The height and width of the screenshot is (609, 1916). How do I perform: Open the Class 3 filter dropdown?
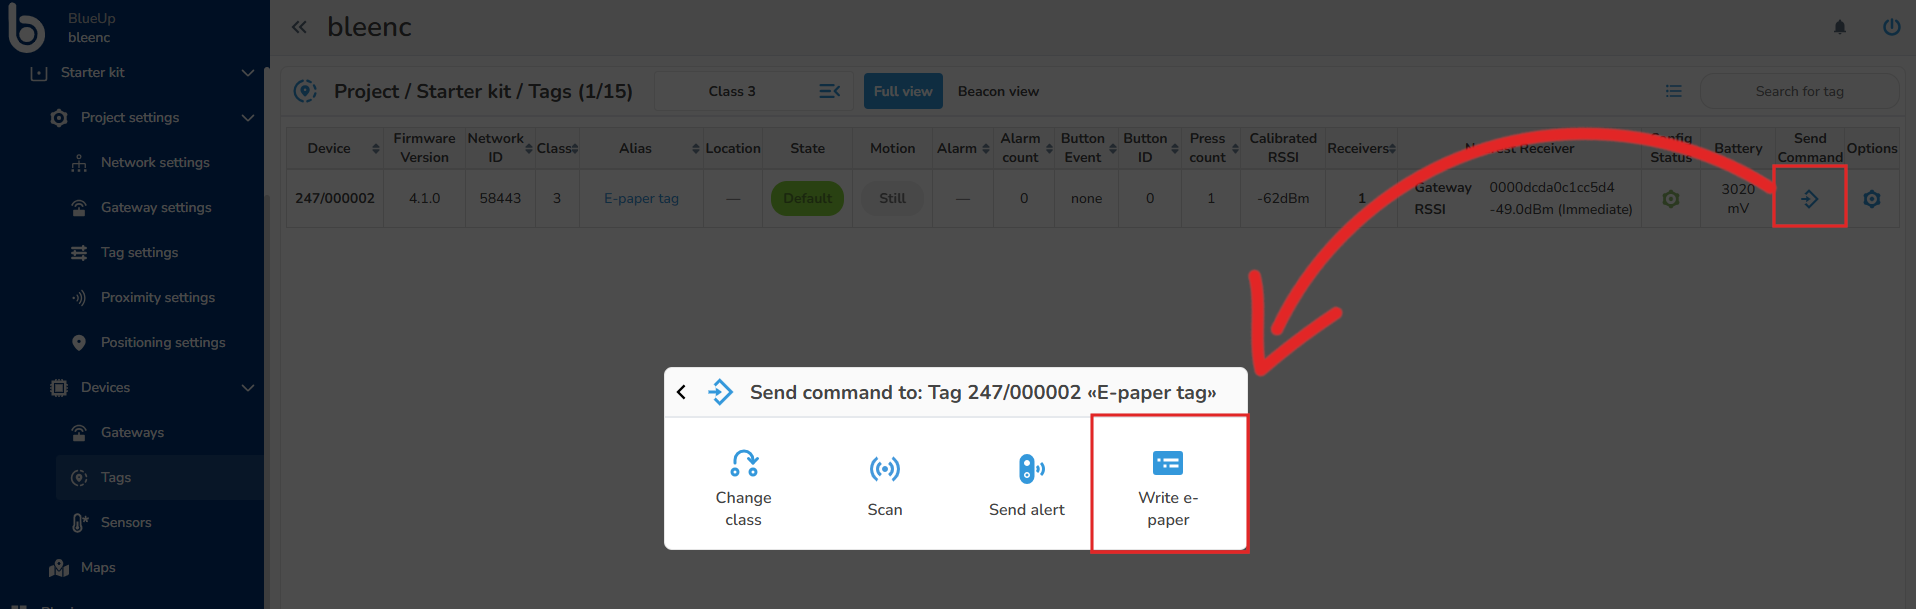(754, 91)
